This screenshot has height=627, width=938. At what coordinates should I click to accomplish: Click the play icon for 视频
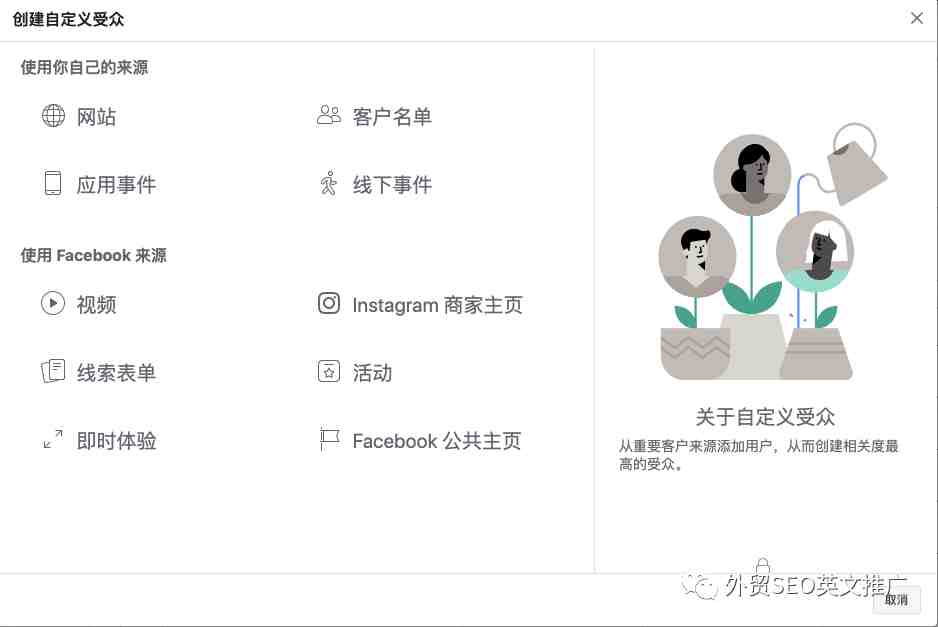click(x=53, y=303)
